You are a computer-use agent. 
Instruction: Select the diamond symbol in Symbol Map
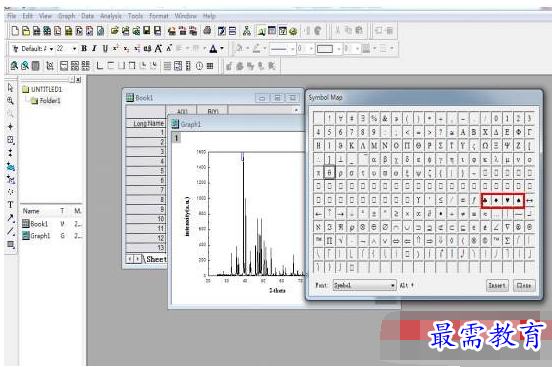(496, 200)
